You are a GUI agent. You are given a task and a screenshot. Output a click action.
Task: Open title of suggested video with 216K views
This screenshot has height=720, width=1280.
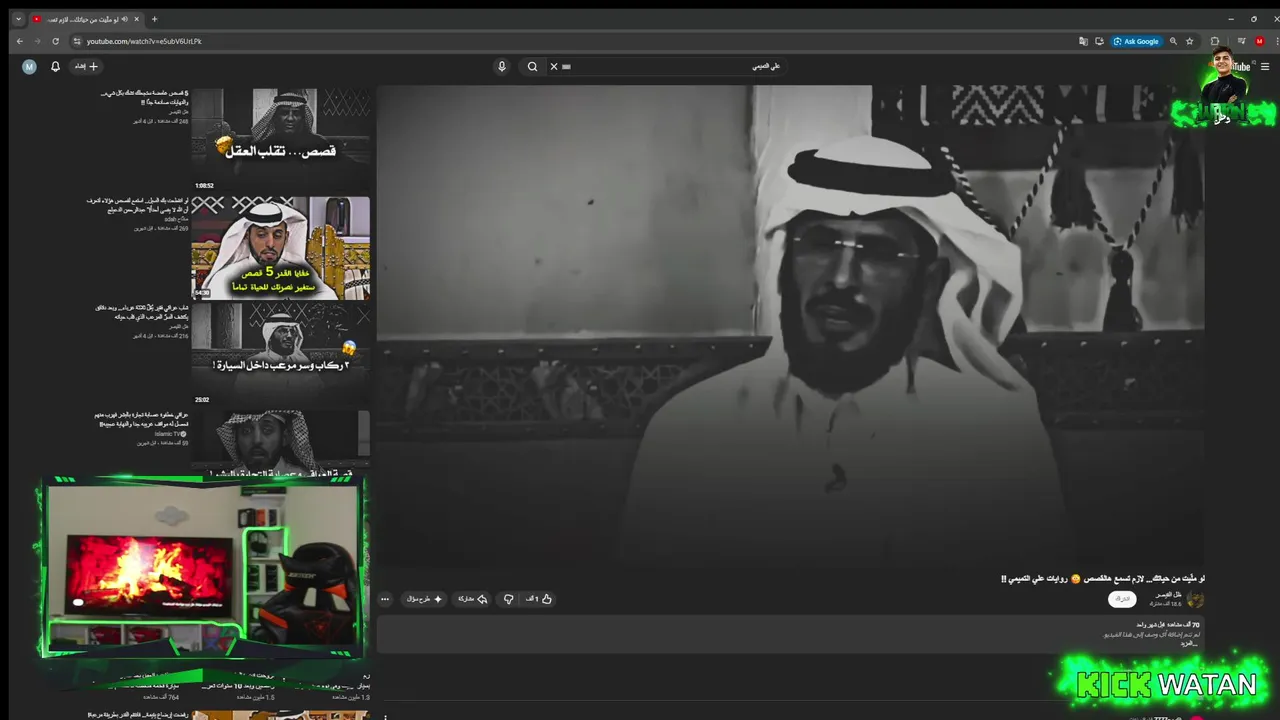click(142, 312)
